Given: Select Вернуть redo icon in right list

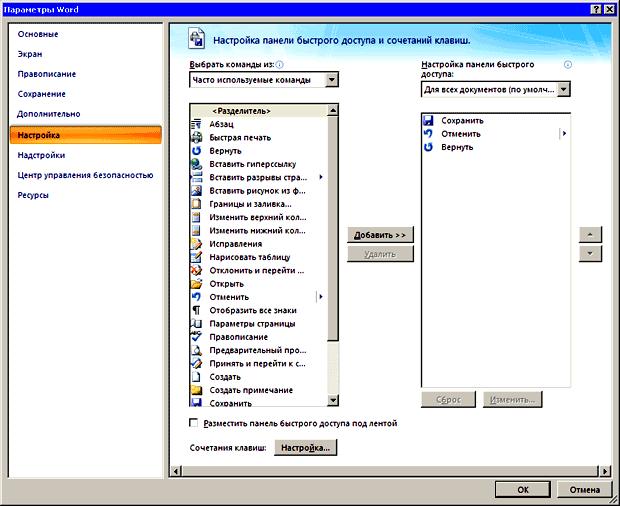Looking at the screenshot, I should point(428,147).
